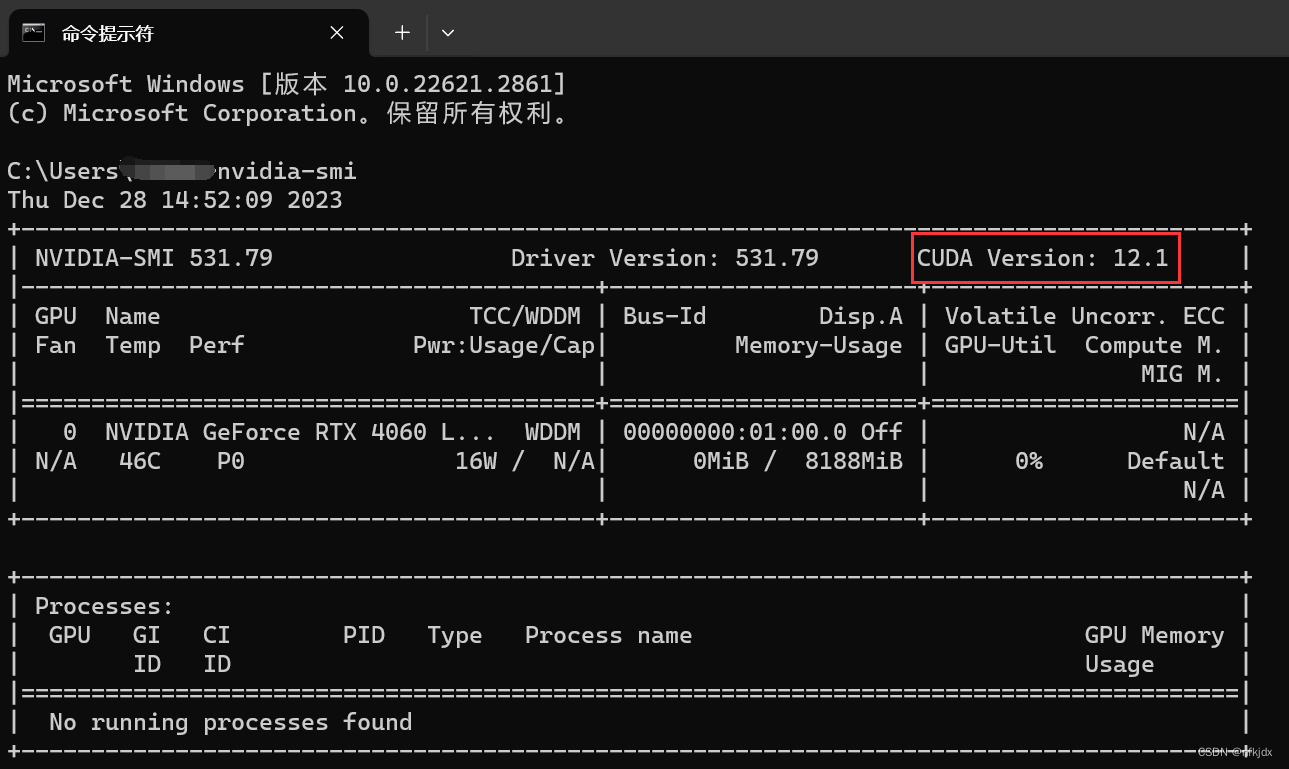This screenshot has width=1289, height=769.
Task: Click the typed 'nvidia-smi' command
Action: (x=286, y=171)
